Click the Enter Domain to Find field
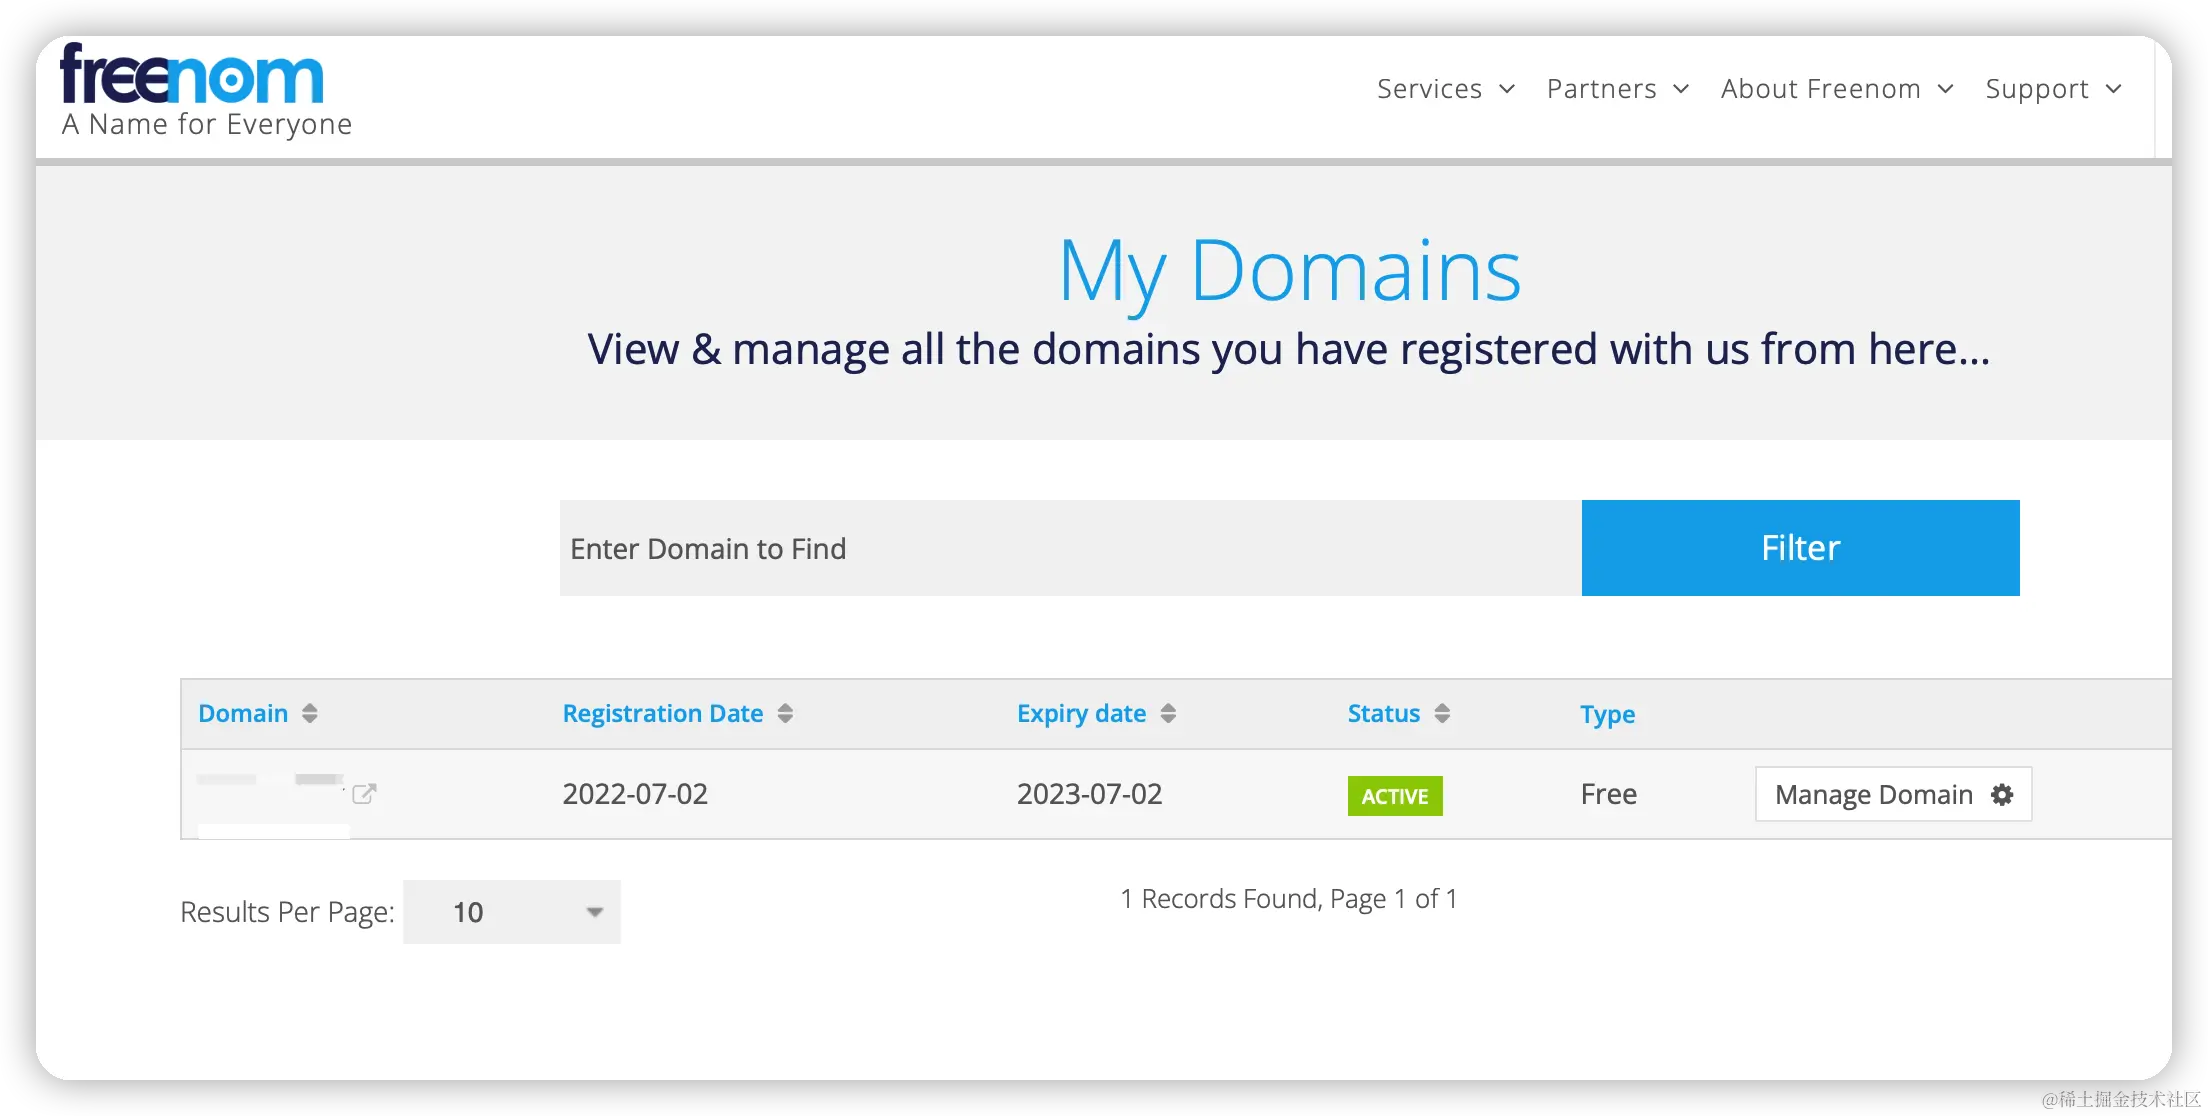 (x=1070, y=548)
